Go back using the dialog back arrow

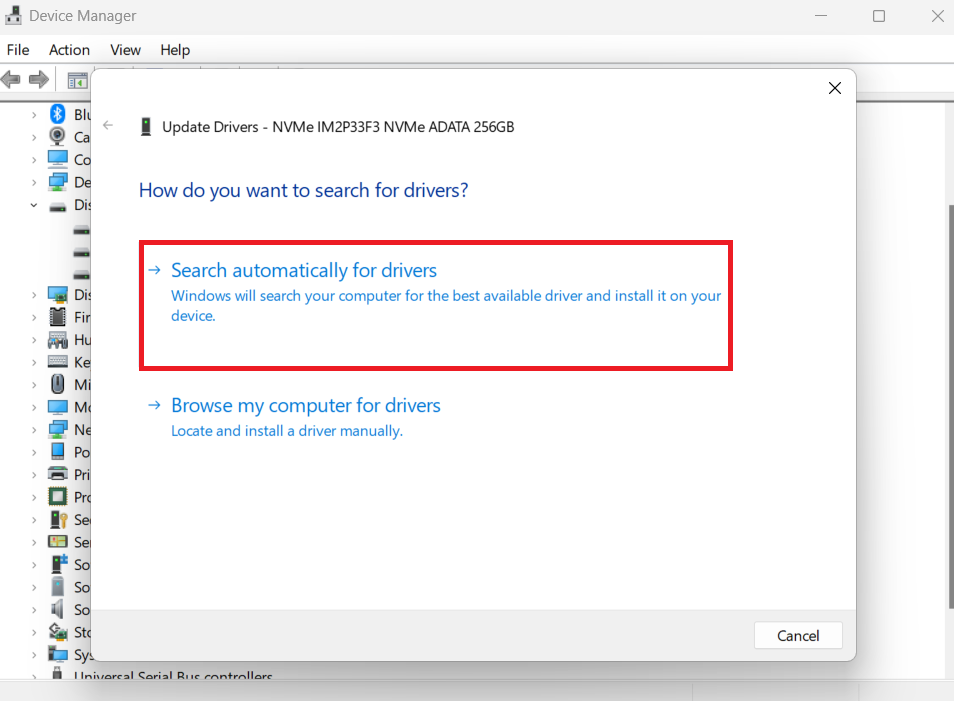[108, 125]
